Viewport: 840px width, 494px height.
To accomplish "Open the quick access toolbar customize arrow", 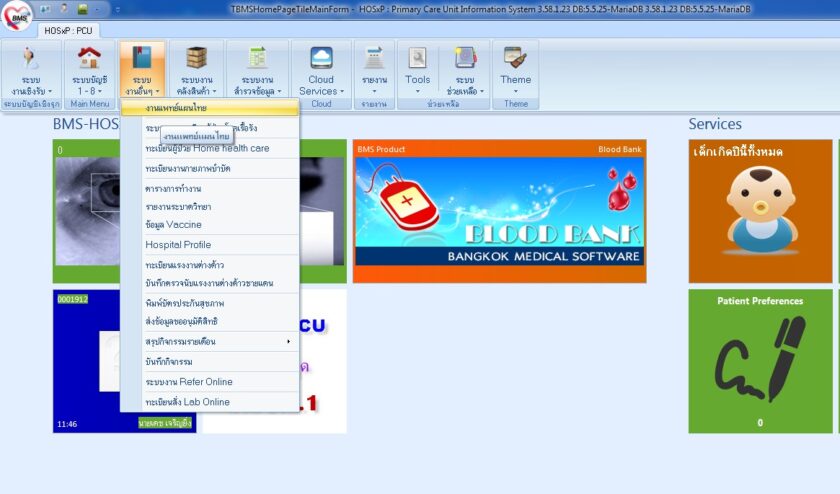I will tap(118, 9).
